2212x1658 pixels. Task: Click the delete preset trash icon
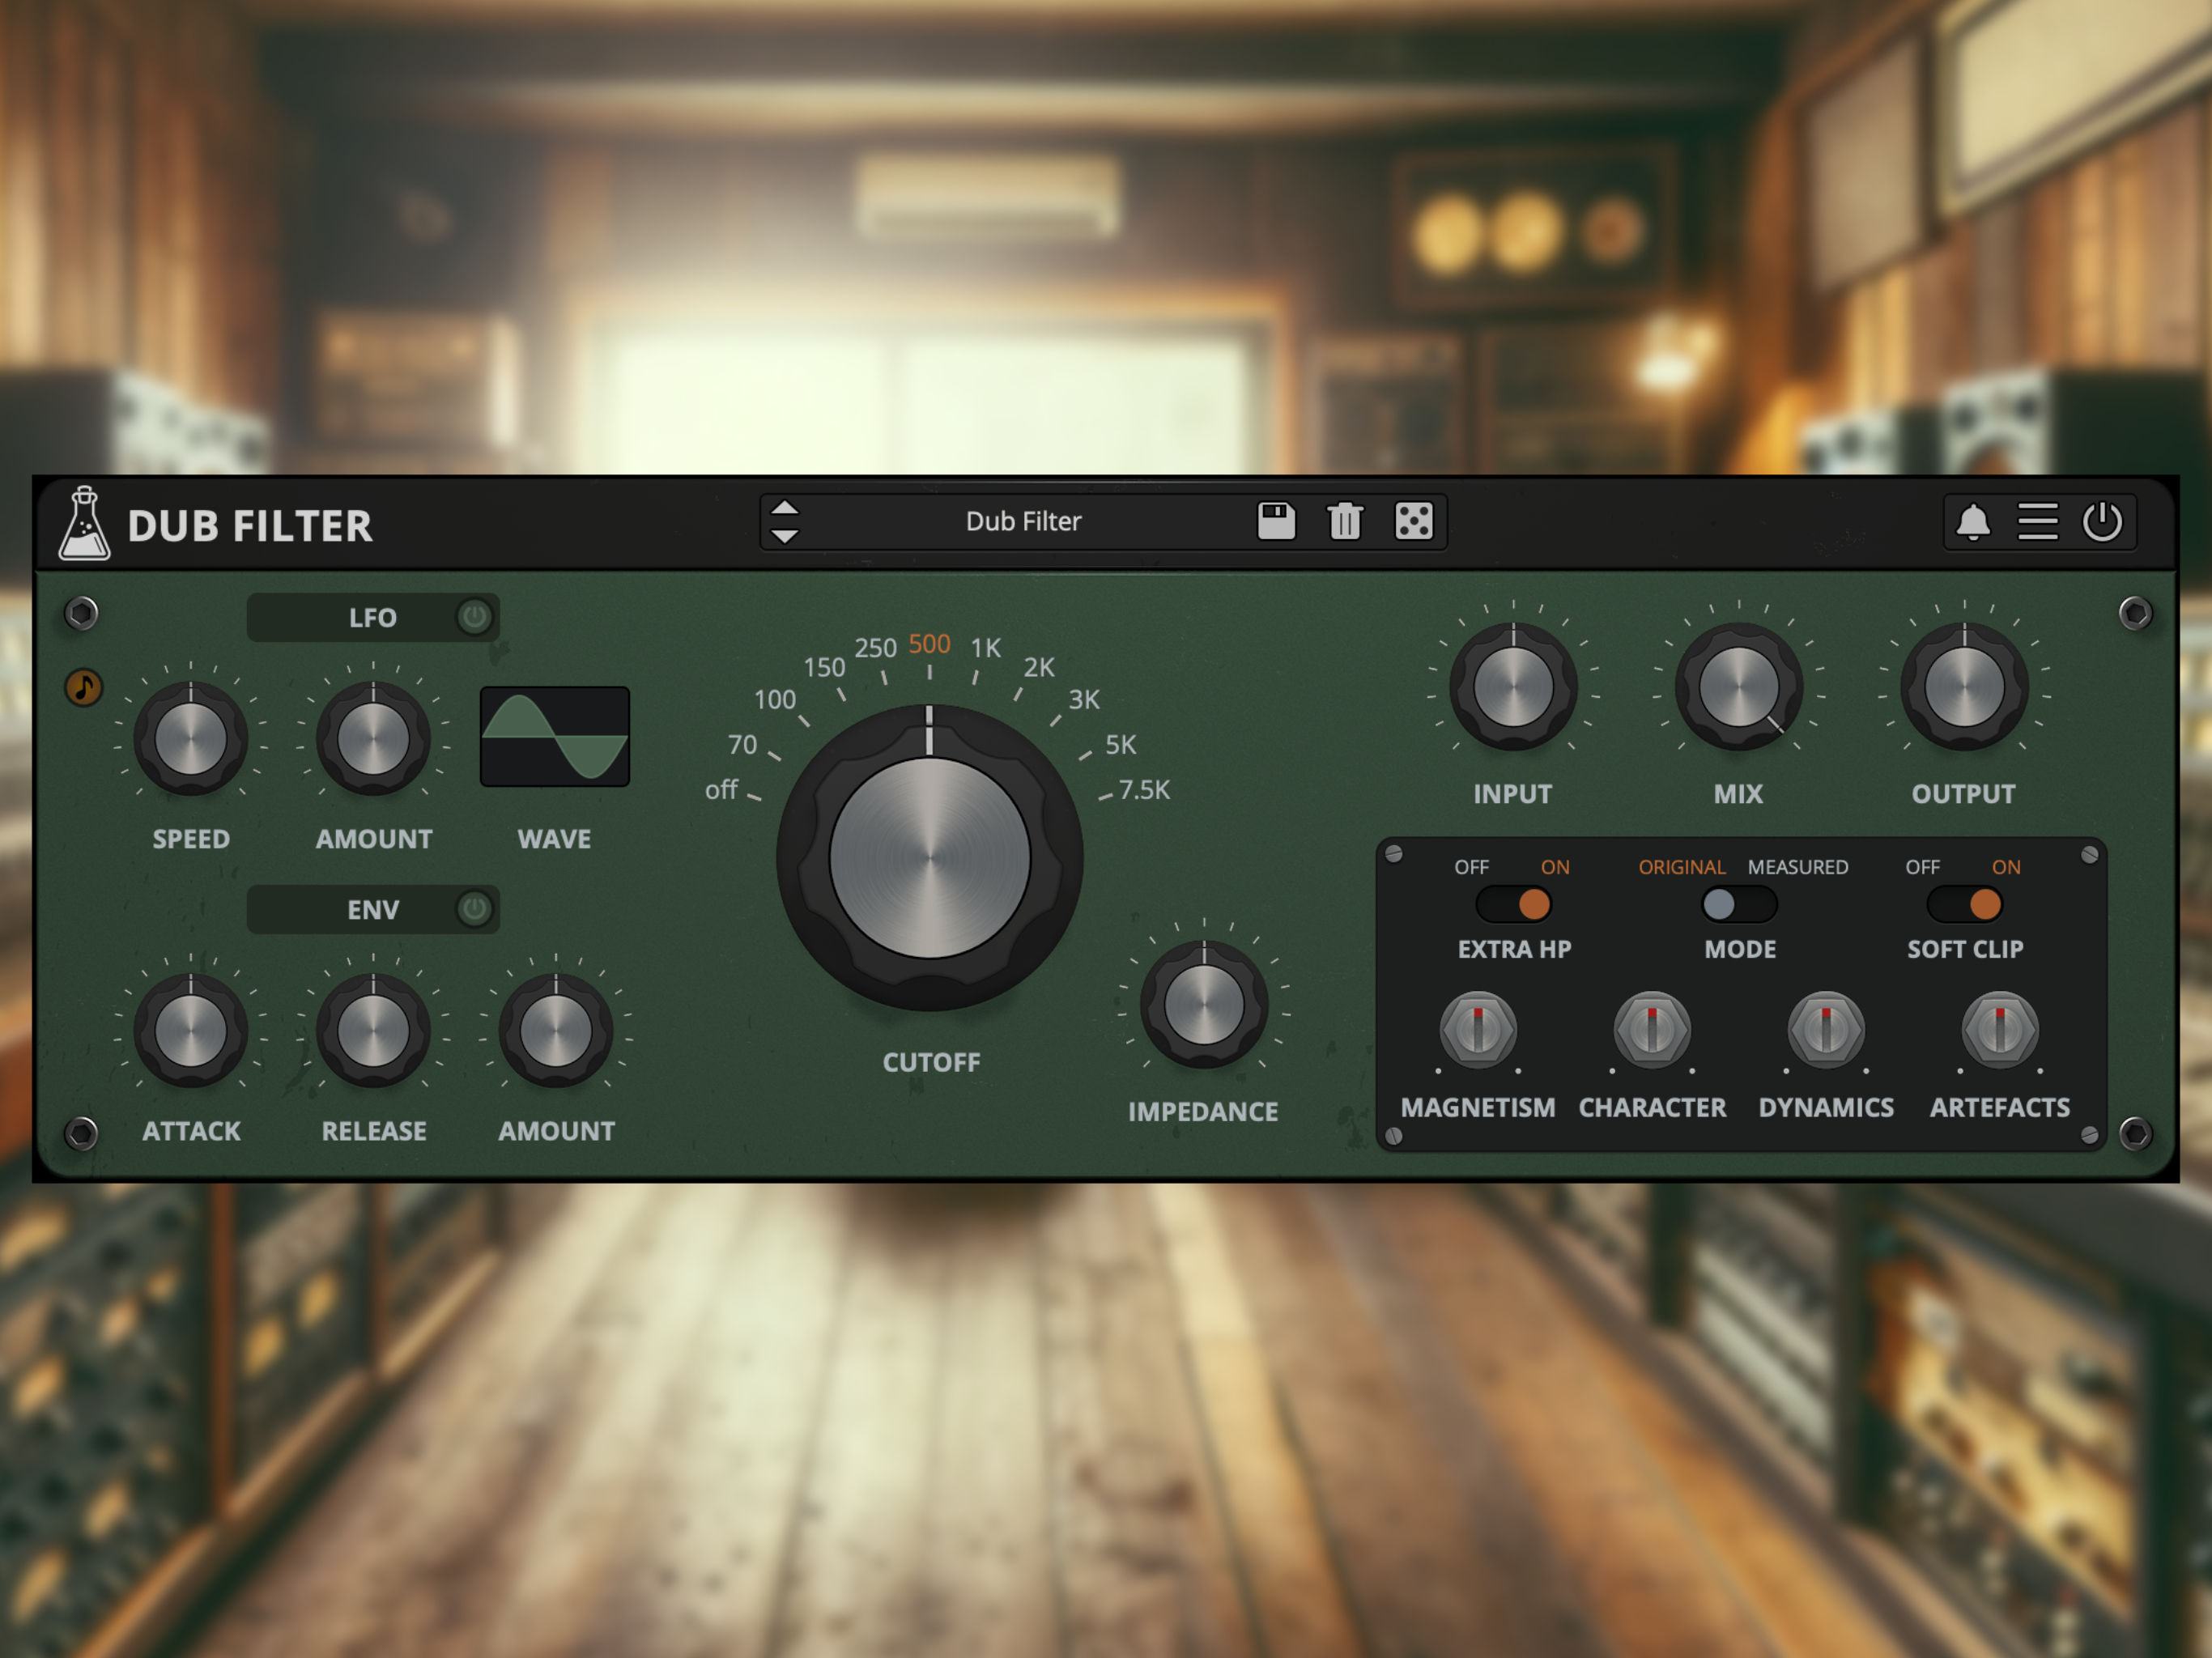pyautogui.click(x=1345, y=521)
